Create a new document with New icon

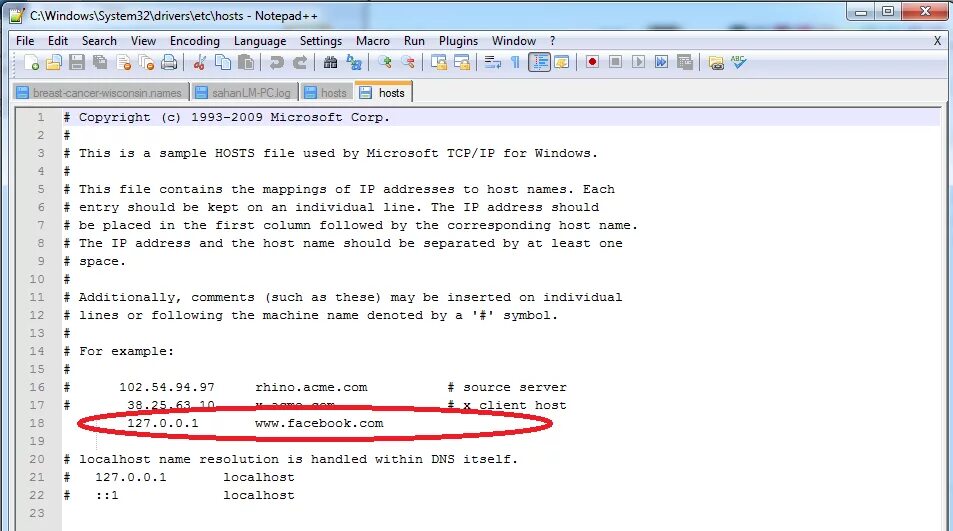32,62
